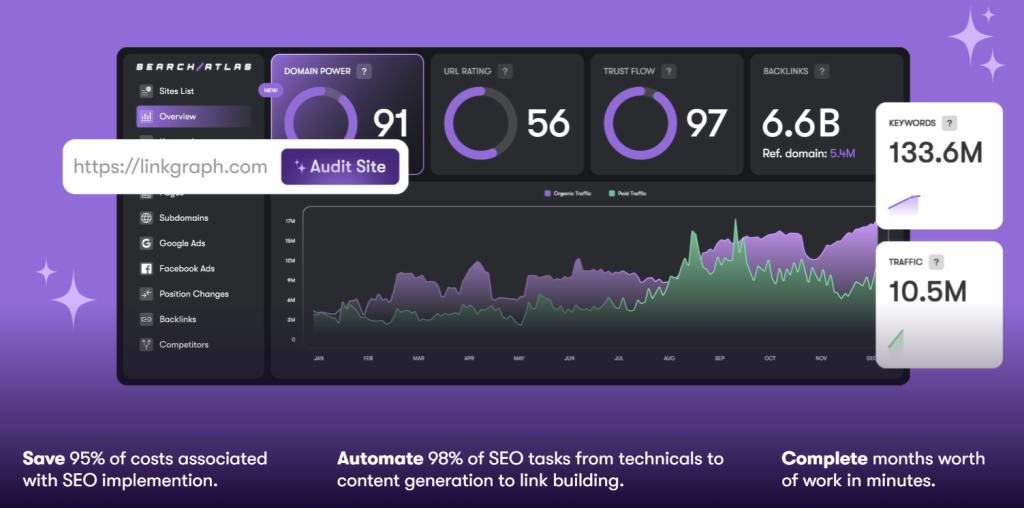The height and width of the screenshot is (508, 1024).
Task: Click the Facebook Ads logo icon
Action: click(x=146, y=268)
